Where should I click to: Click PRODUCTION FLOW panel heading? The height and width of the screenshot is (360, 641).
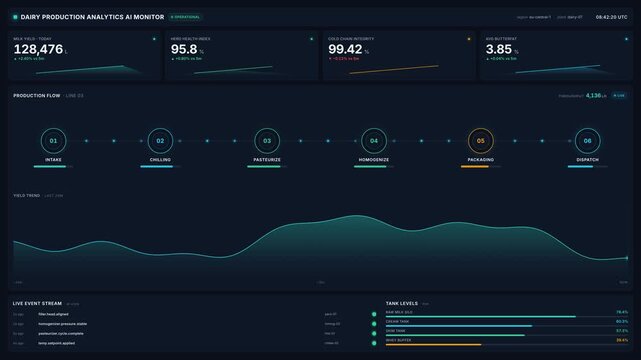point(37,96)
